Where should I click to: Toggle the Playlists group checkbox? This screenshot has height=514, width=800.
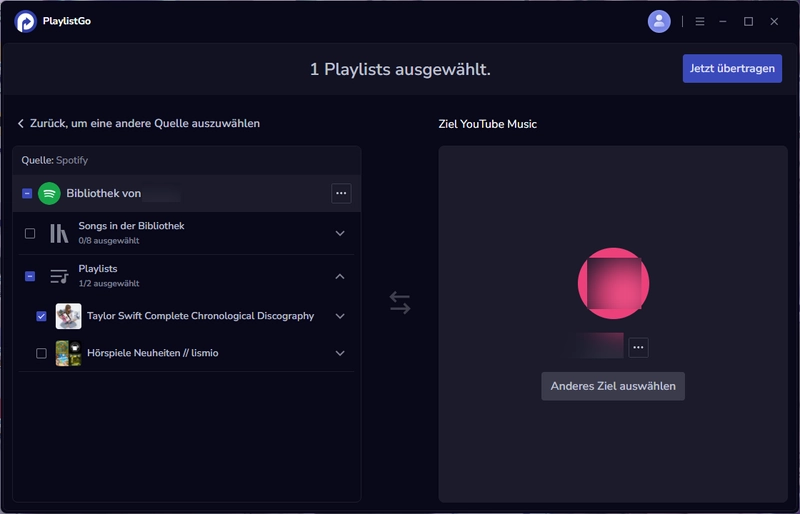click(x=30, y=276)
